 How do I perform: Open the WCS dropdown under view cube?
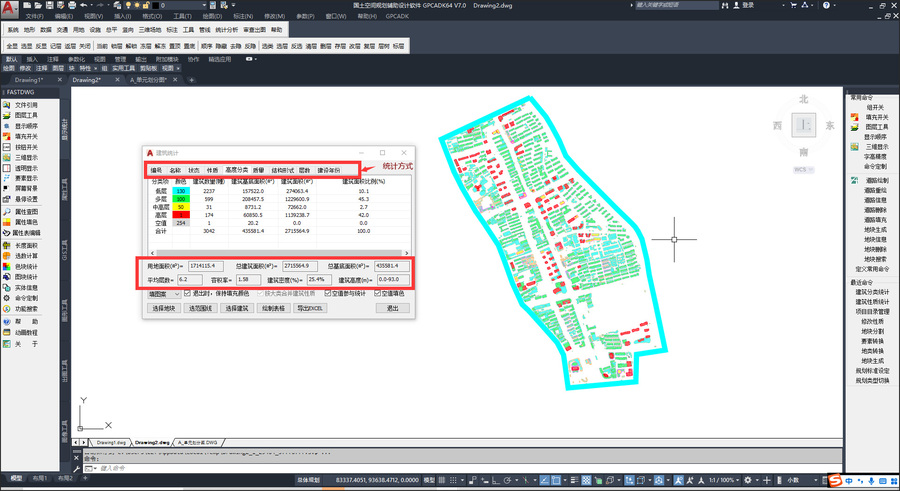[803, 169]
